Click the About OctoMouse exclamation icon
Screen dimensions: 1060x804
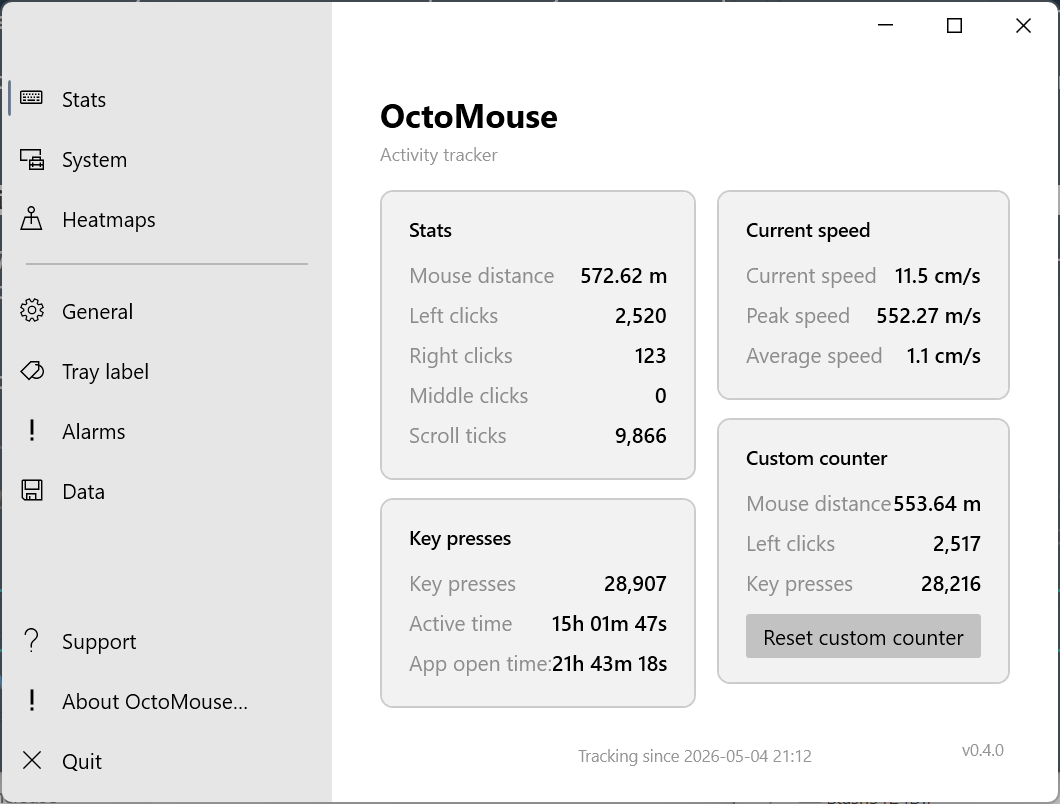click(x=32, y=700)
